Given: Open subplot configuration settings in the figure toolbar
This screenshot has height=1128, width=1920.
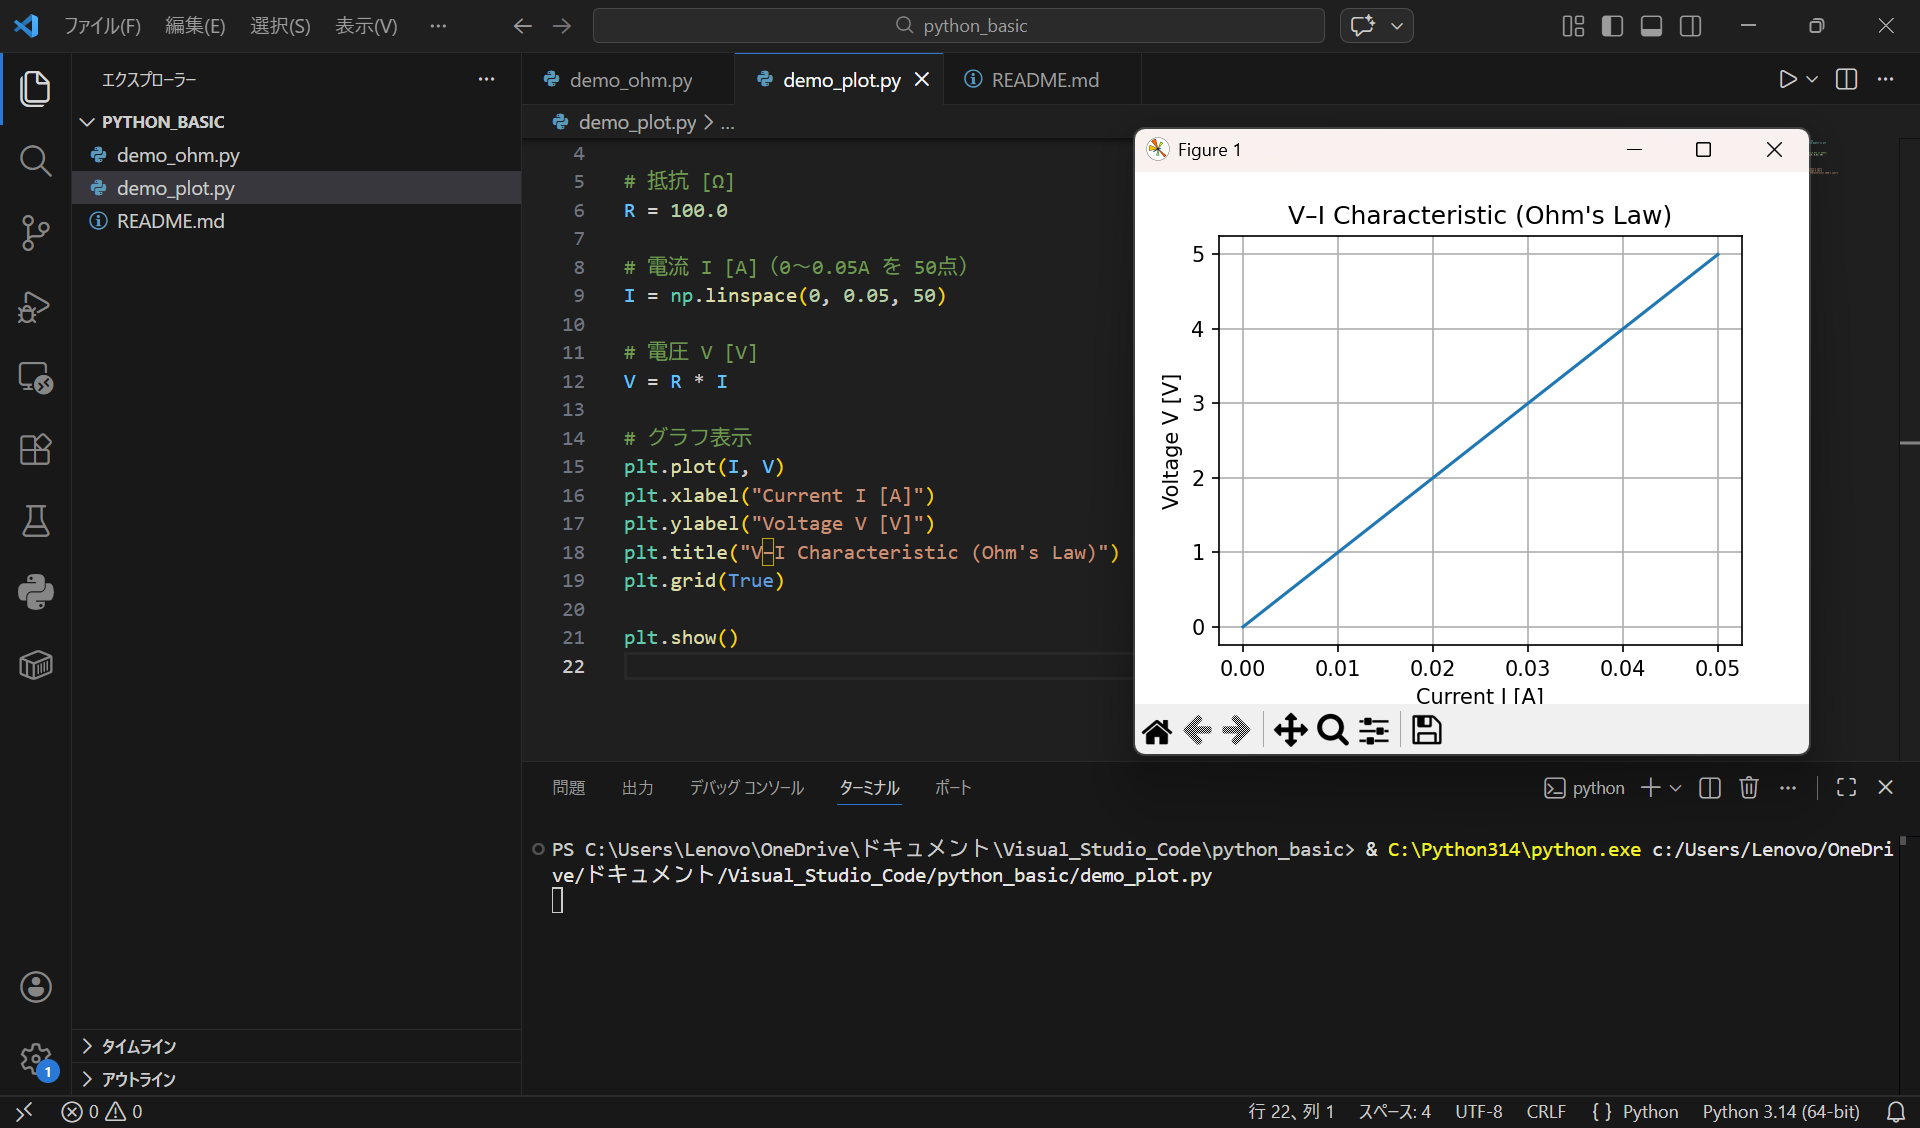Looking at the screenshot, I should [1374, 730].
